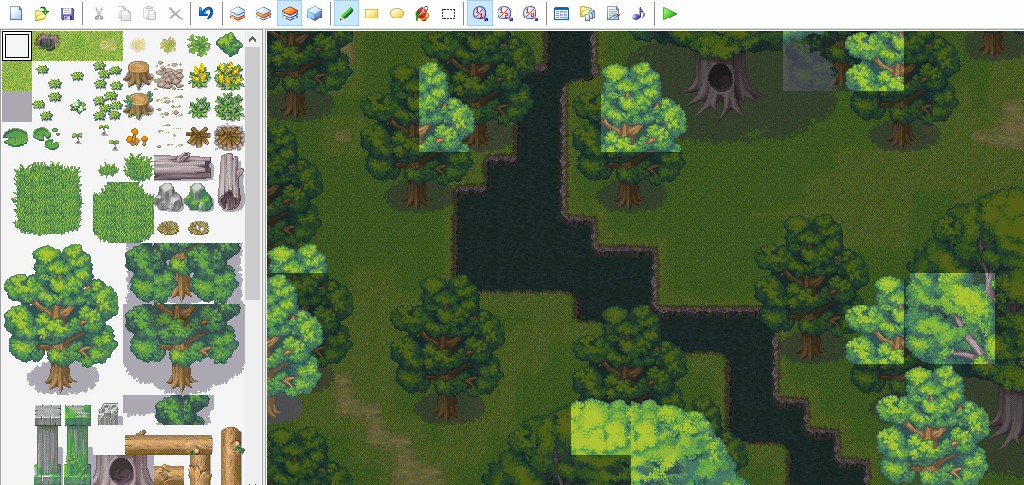Select the yellow Ellipse drawing tool
The width and height of the screenshot is (1024, 485).
(x=396, y=13)
